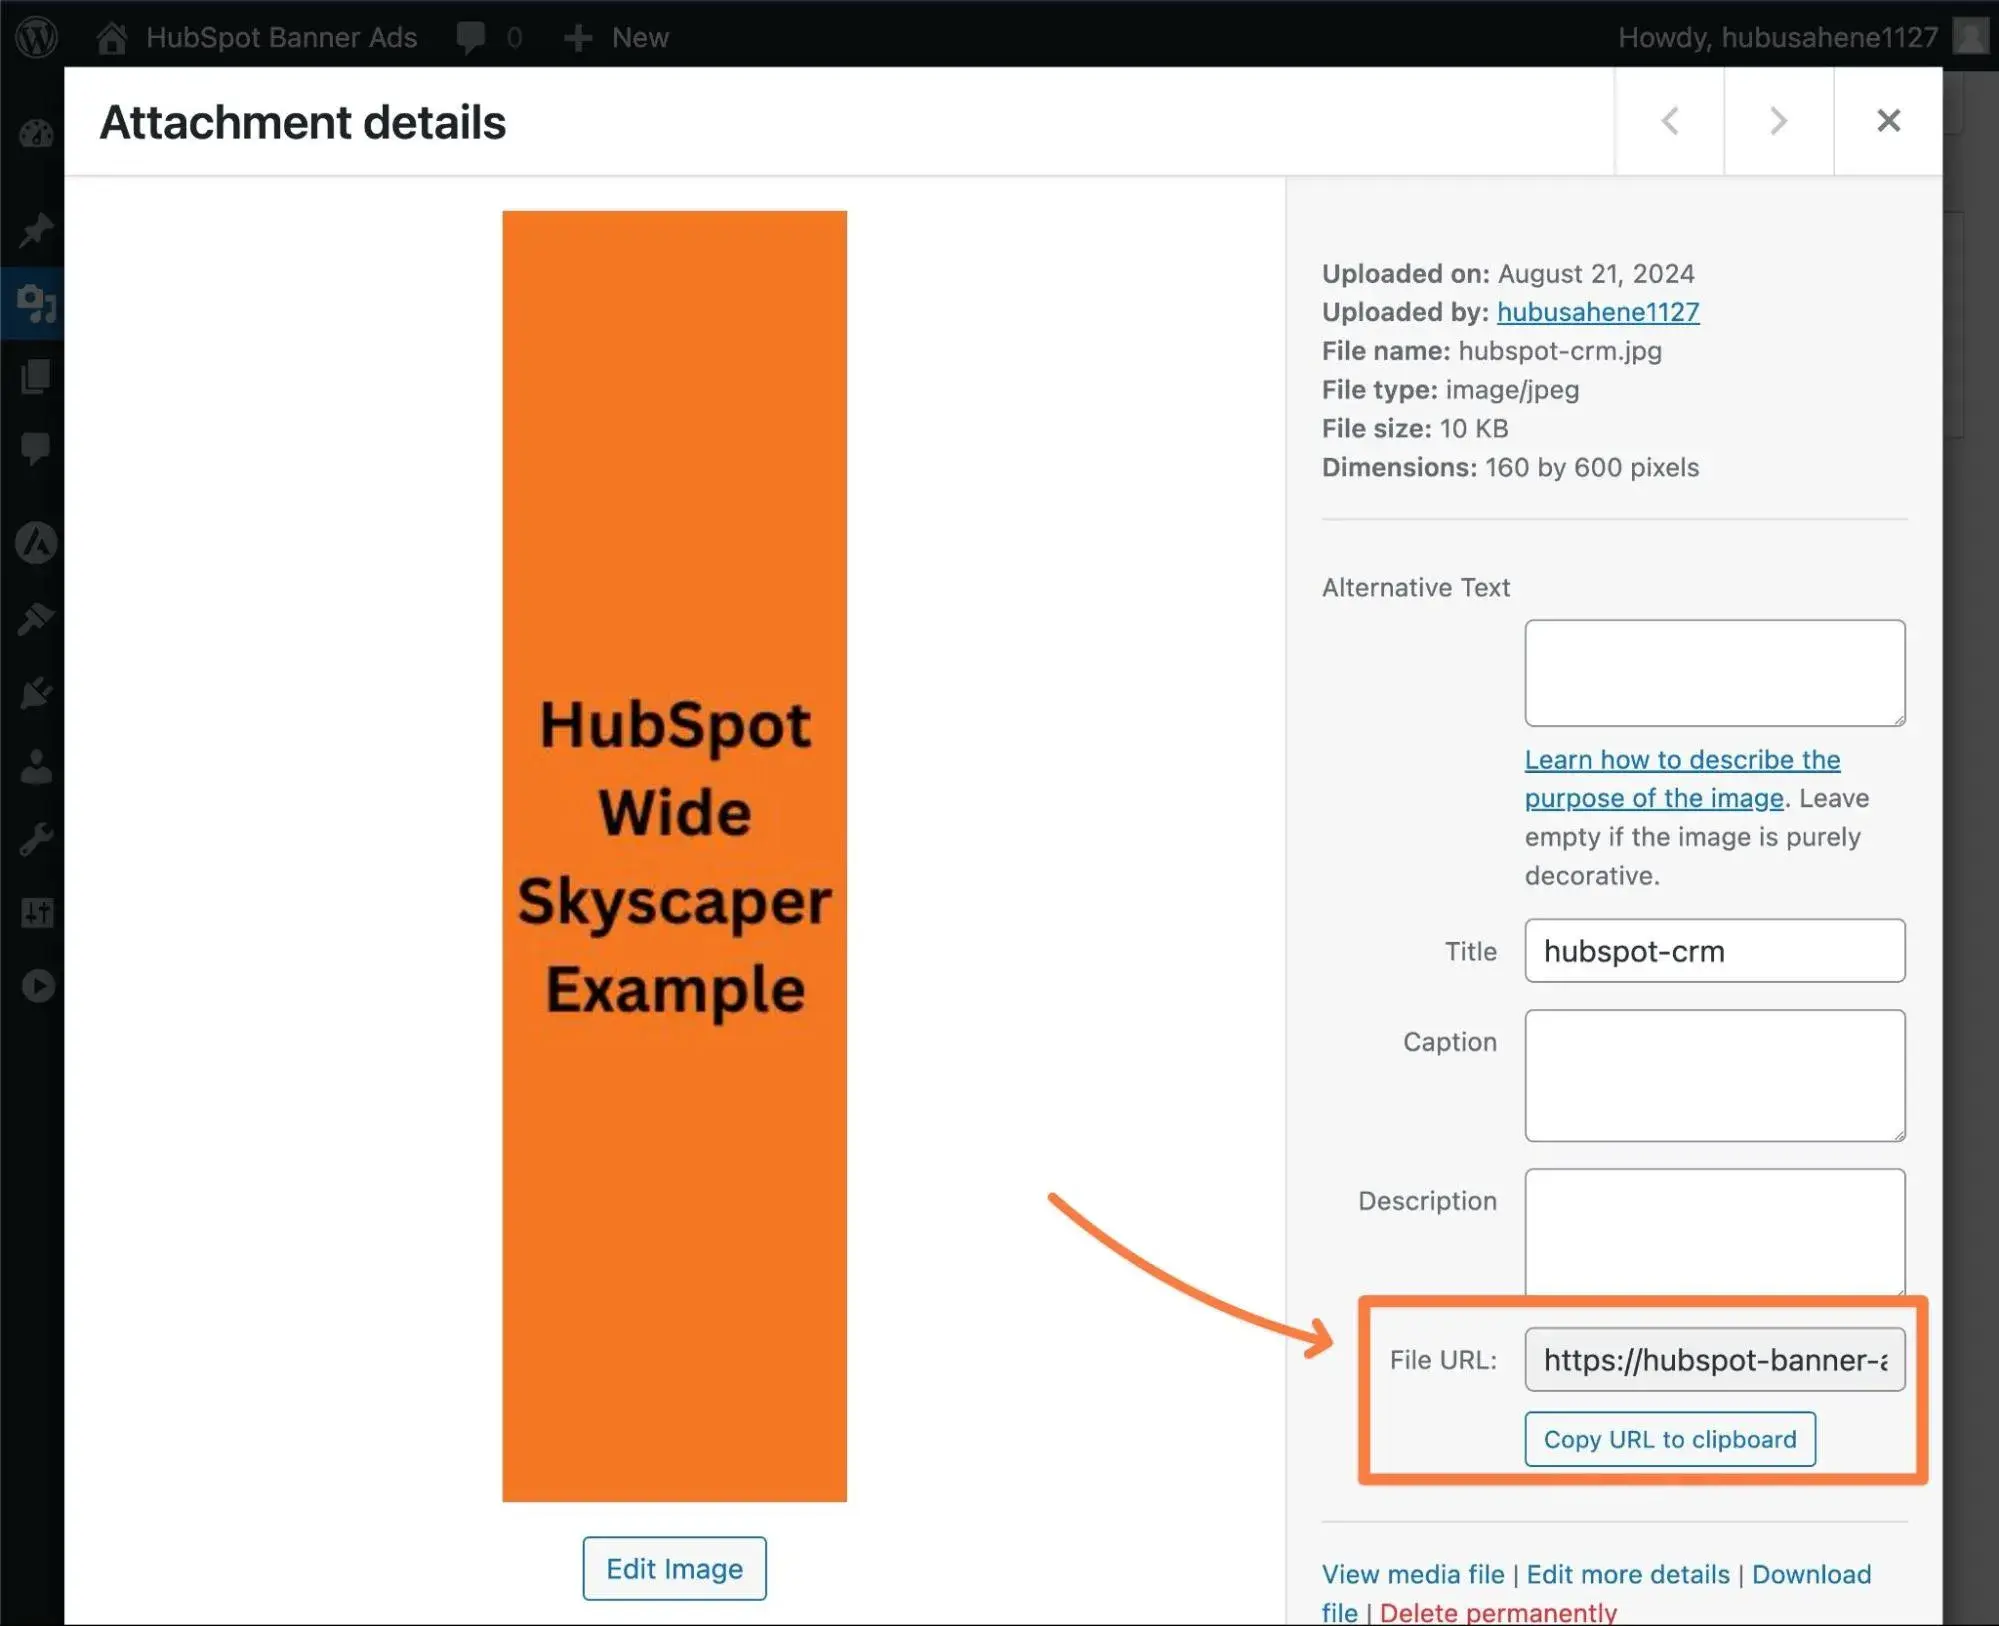Open the Pages sidebar icon
1999x1626 pixels.
coord(37,376)
